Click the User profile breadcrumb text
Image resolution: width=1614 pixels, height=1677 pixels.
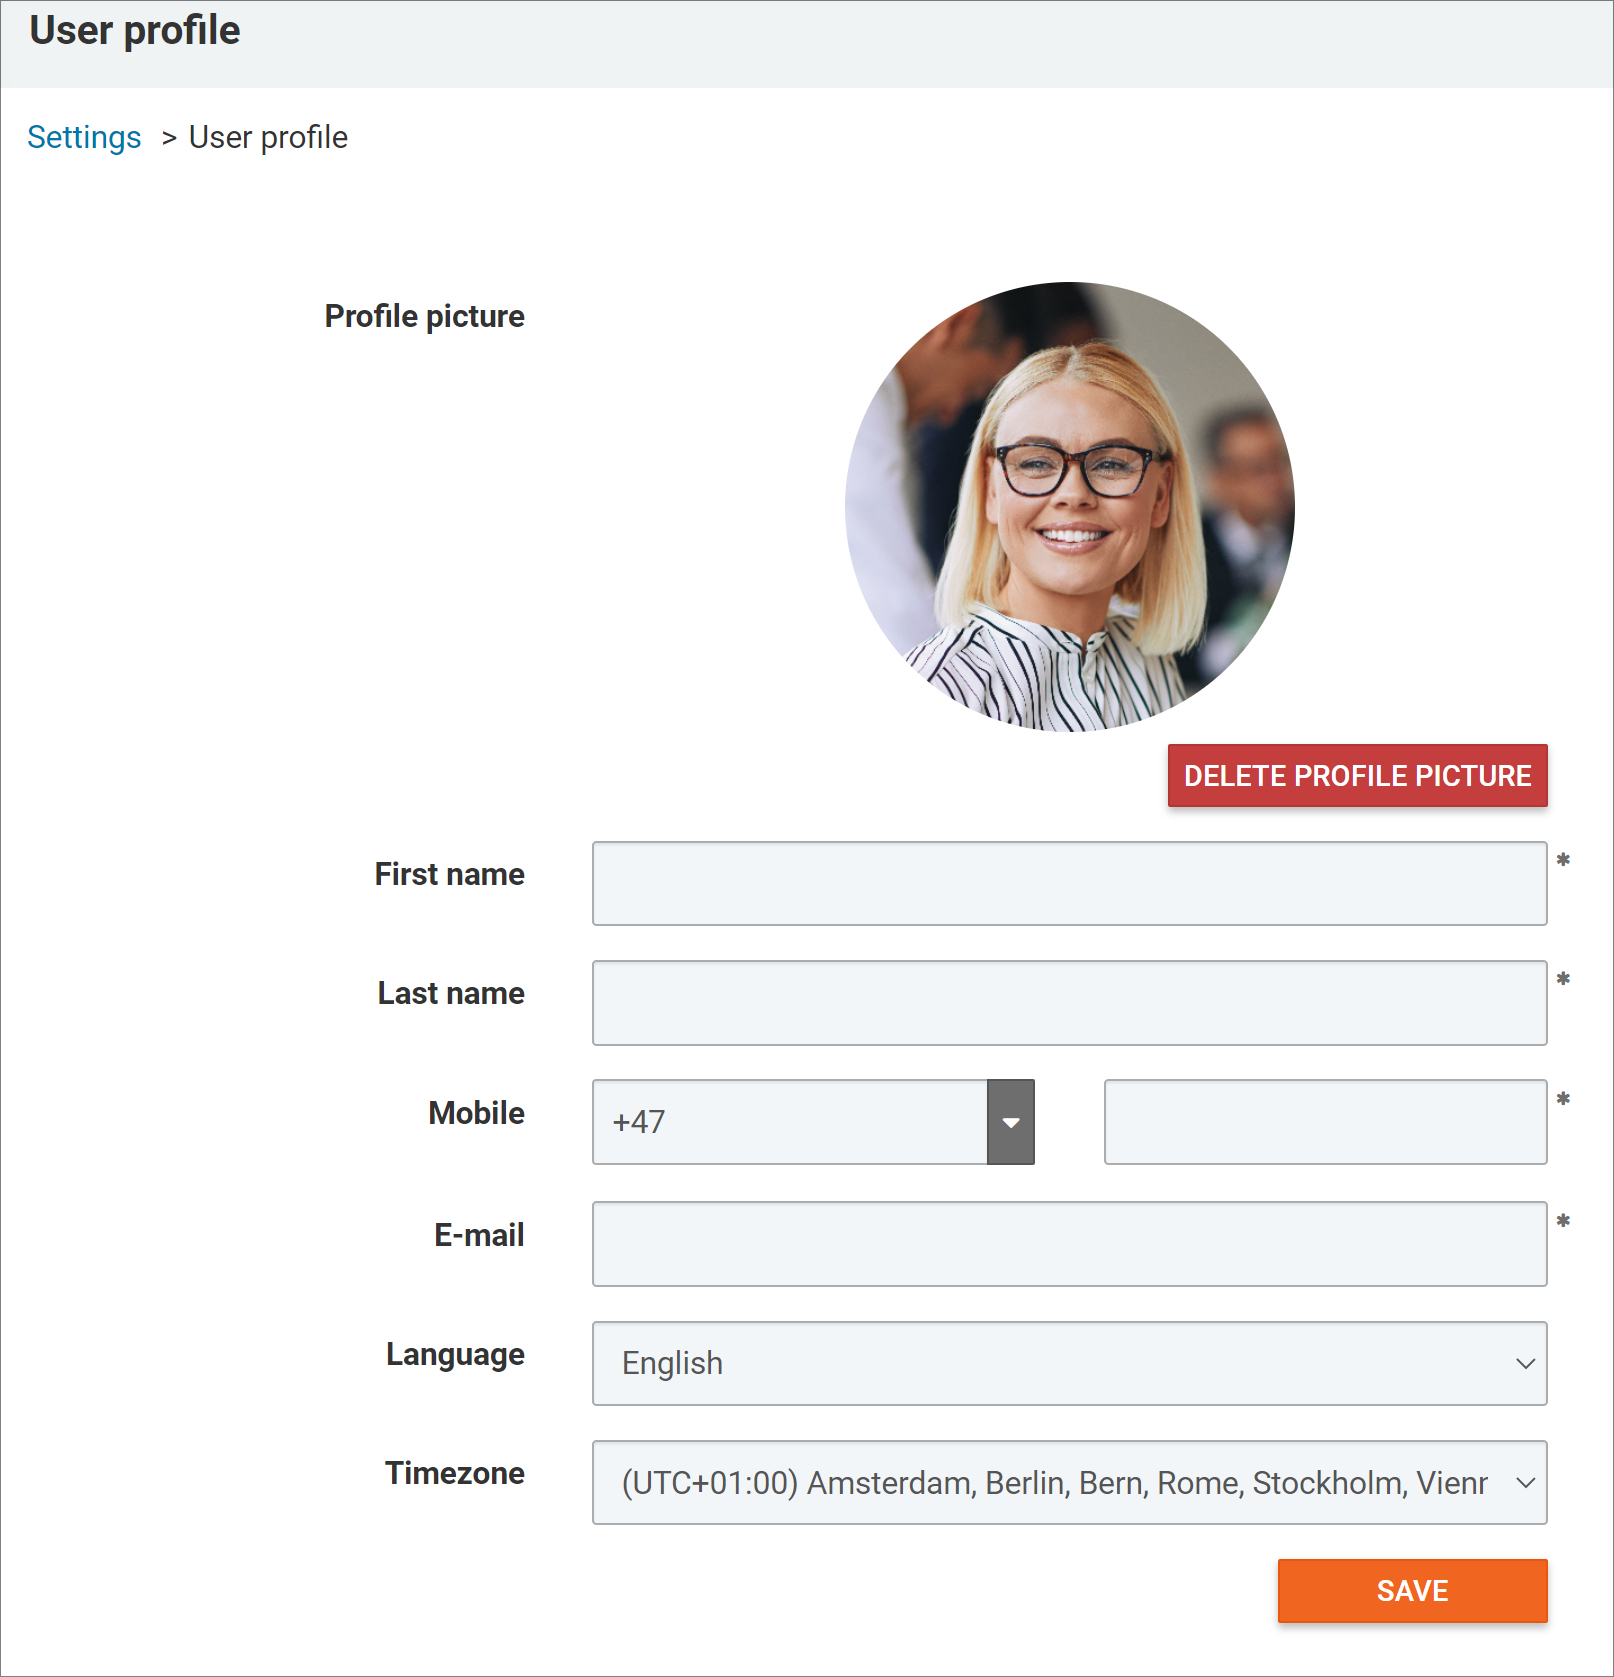268,137
